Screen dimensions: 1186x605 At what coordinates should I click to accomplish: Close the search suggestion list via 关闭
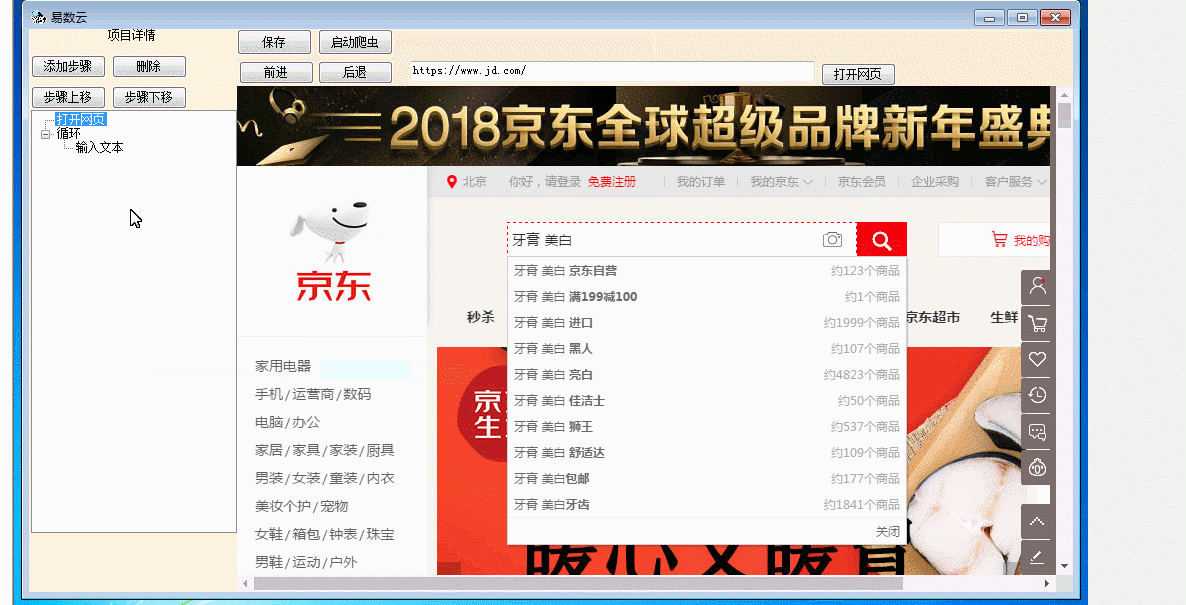pos(887,532)
